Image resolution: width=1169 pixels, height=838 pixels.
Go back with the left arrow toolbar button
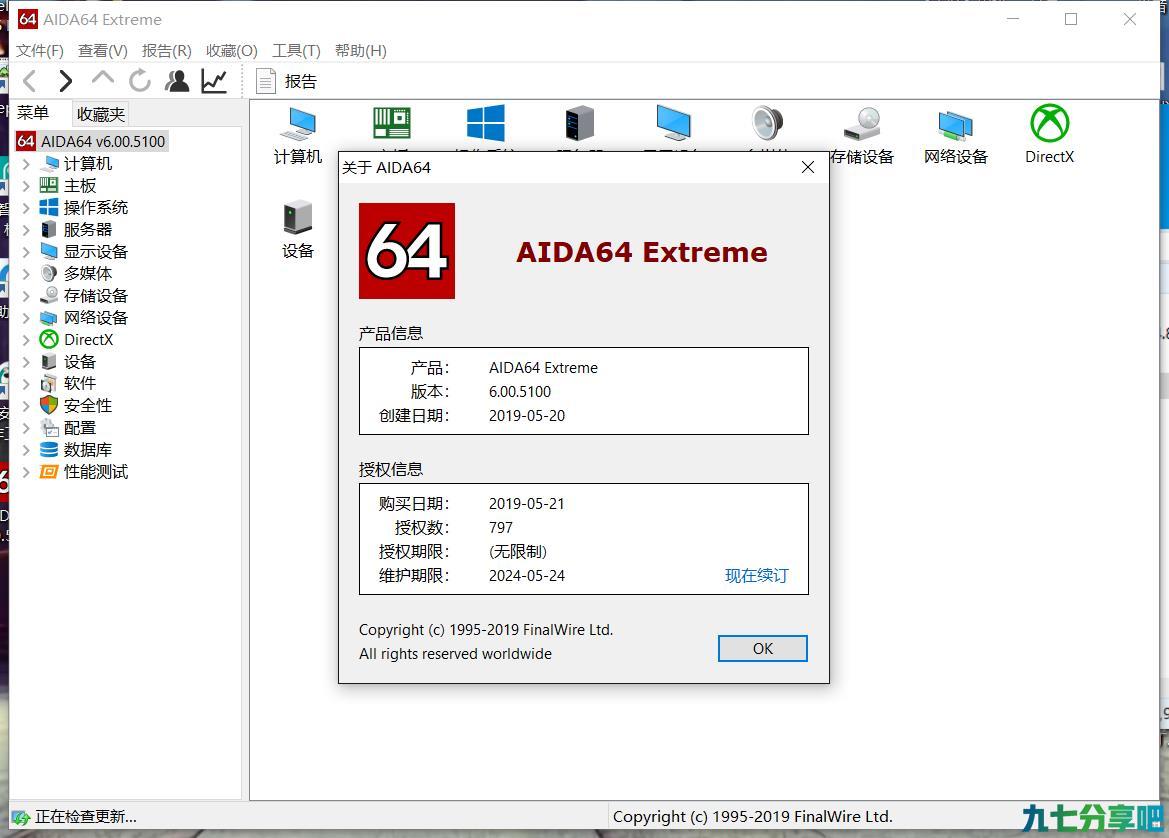[x=30, y=81]
